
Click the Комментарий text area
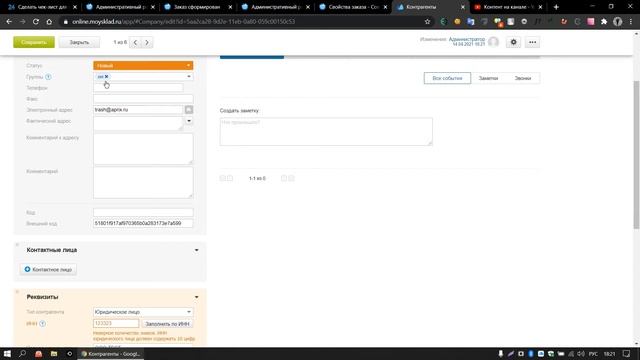pyautogui.click(x=143, y=182)
